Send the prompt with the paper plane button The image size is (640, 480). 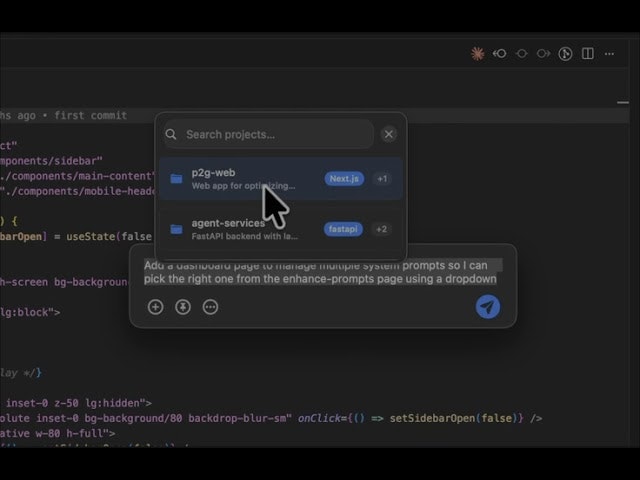click(x=488, y=307)
